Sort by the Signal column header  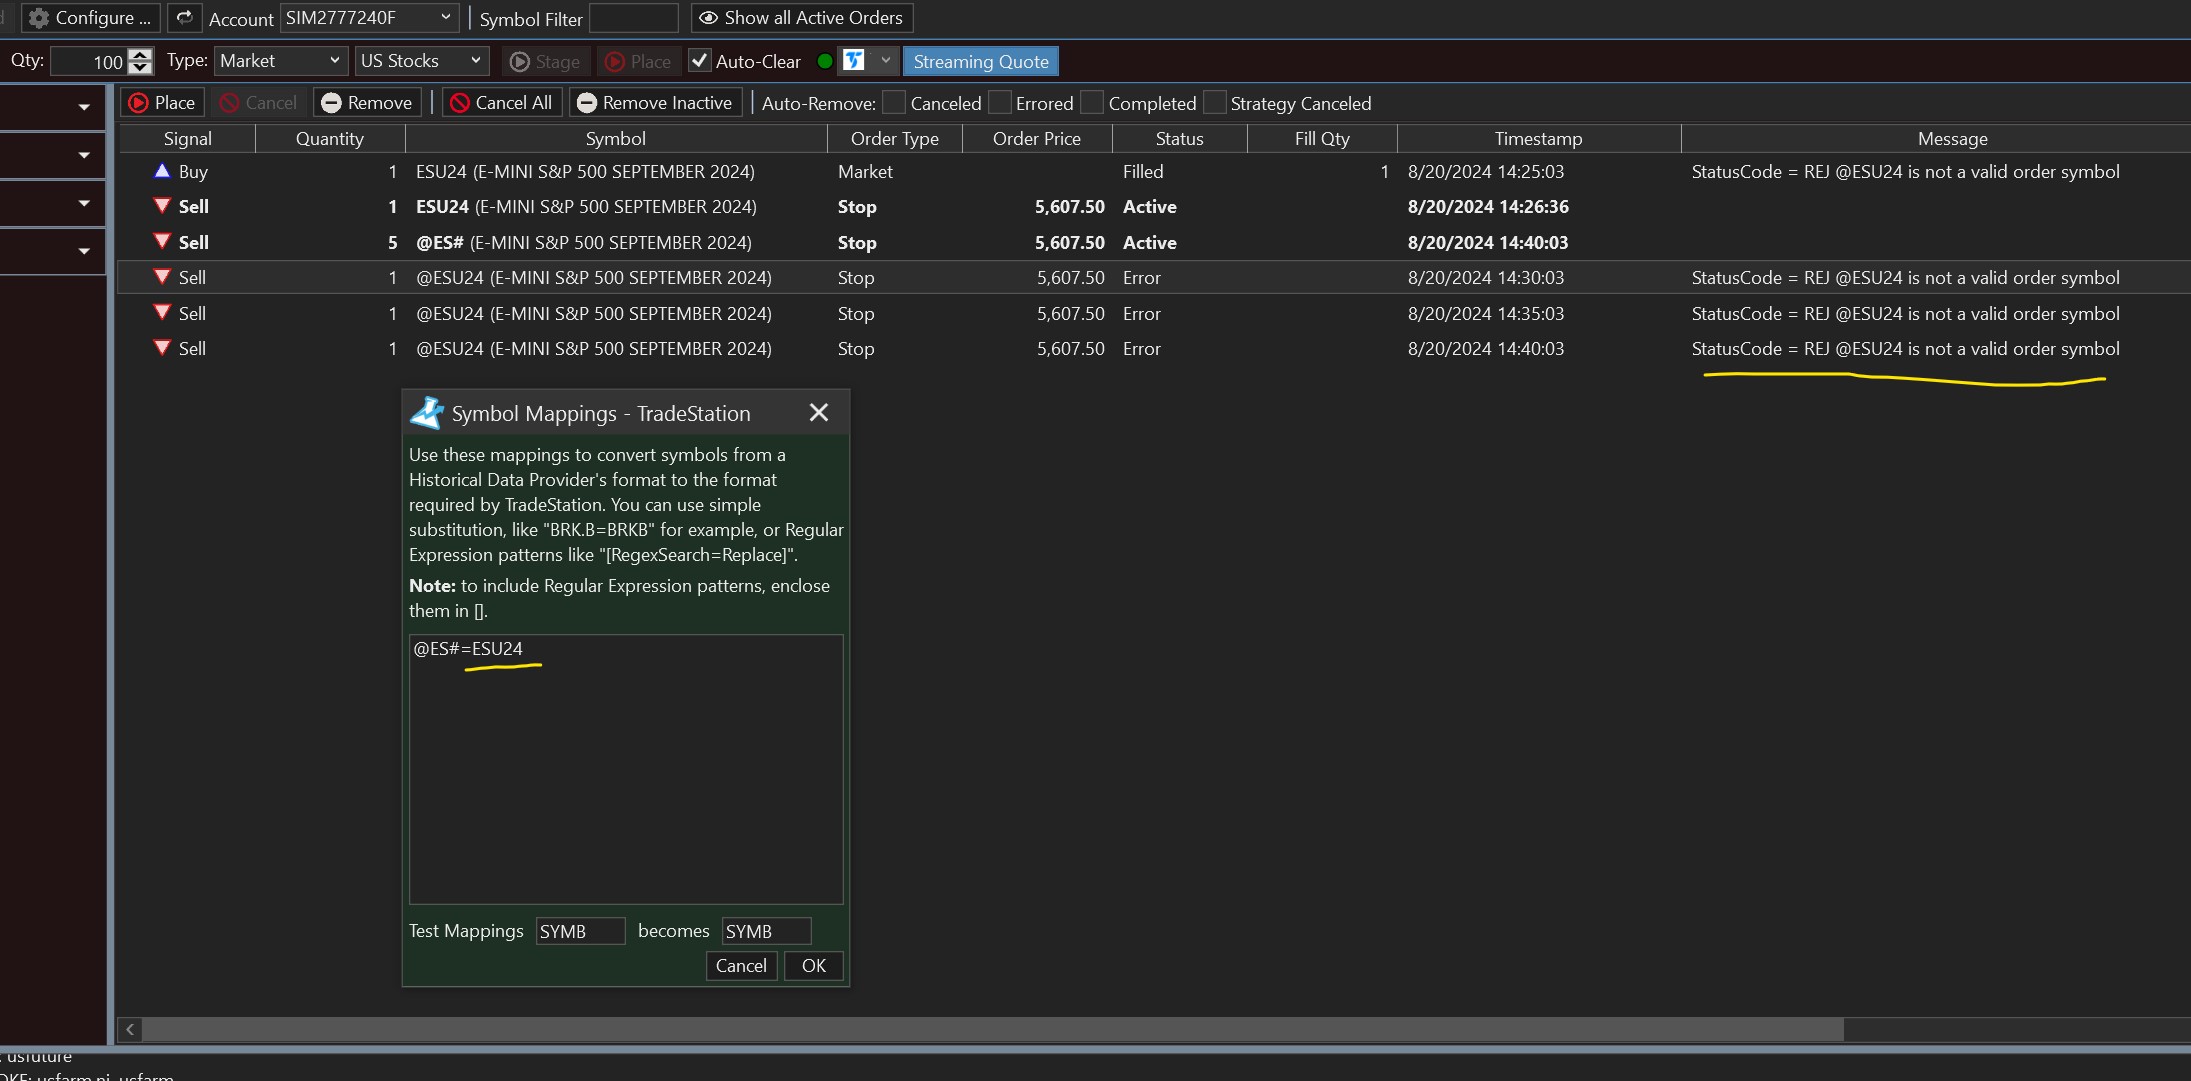click(x=187, y=139)
